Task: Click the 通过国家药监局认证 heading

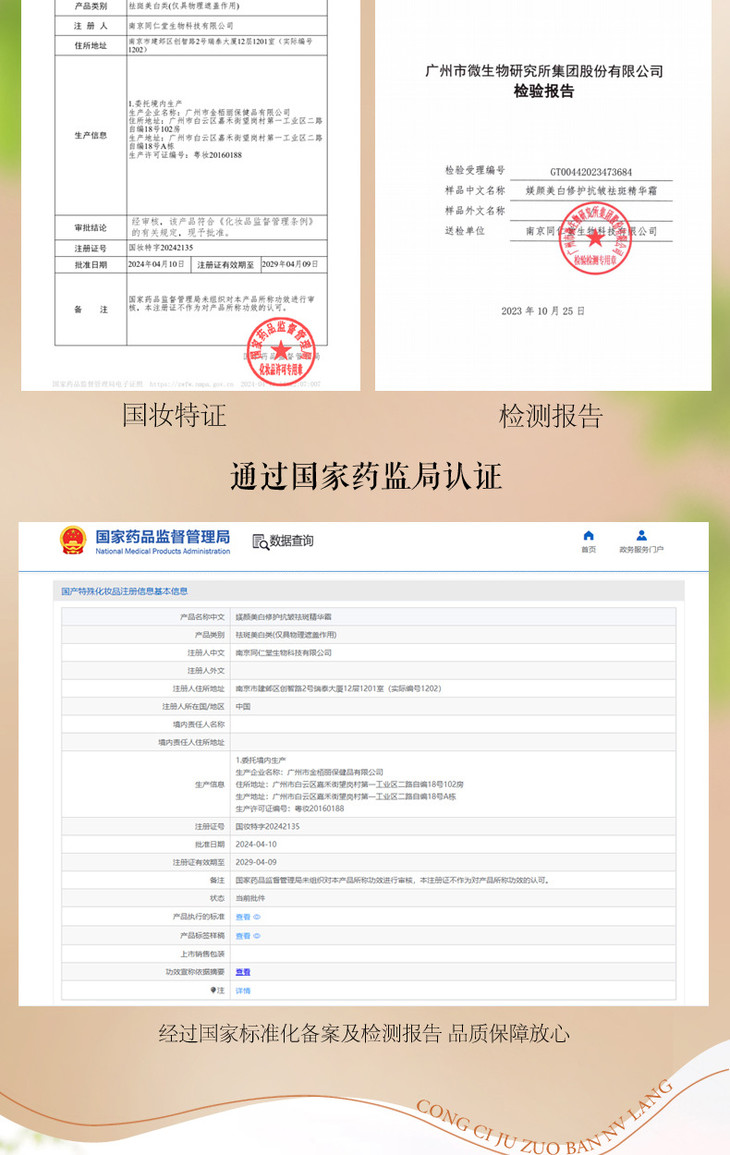Action: tap(365, 475)
